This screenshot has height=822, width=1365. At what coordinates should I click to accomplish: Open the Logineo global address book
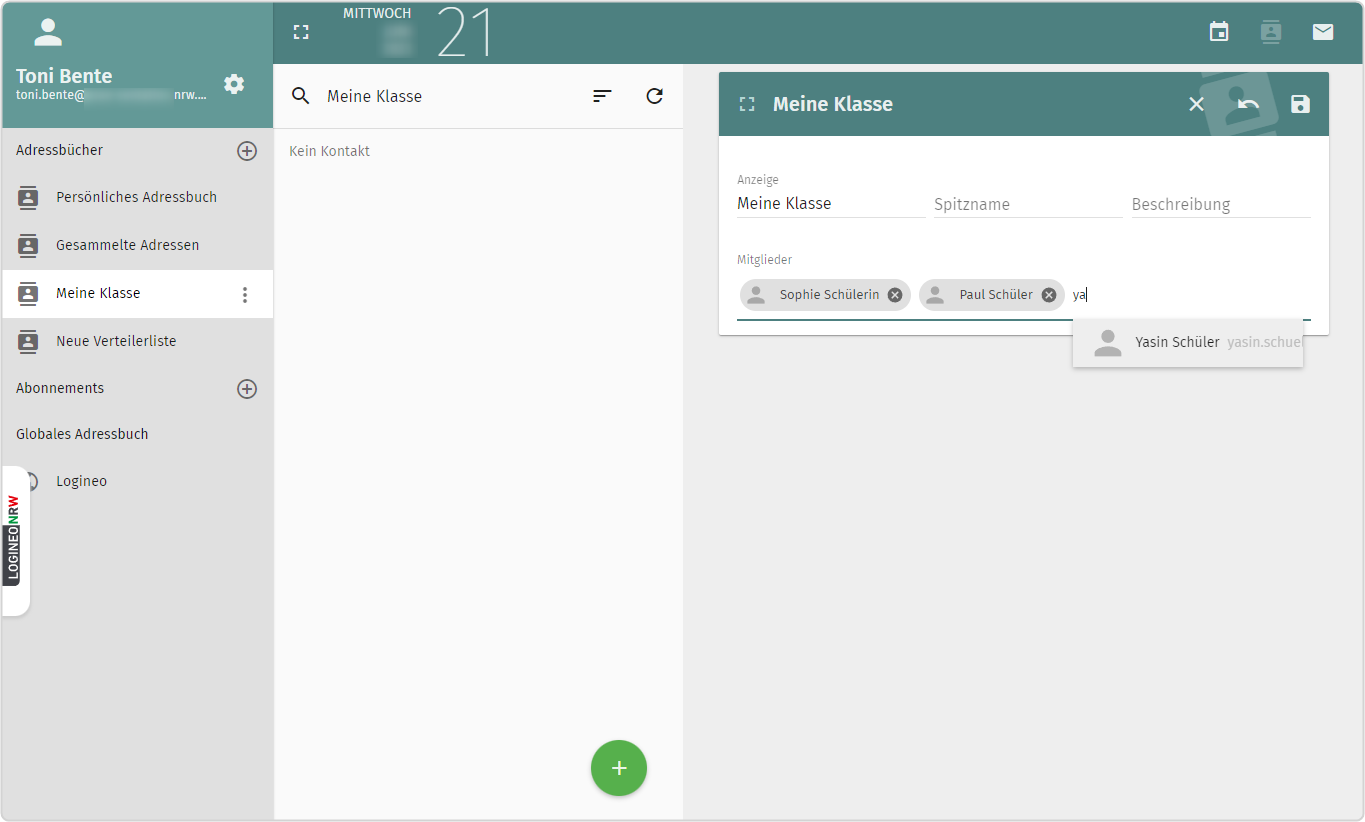click(x=137, y=482)
